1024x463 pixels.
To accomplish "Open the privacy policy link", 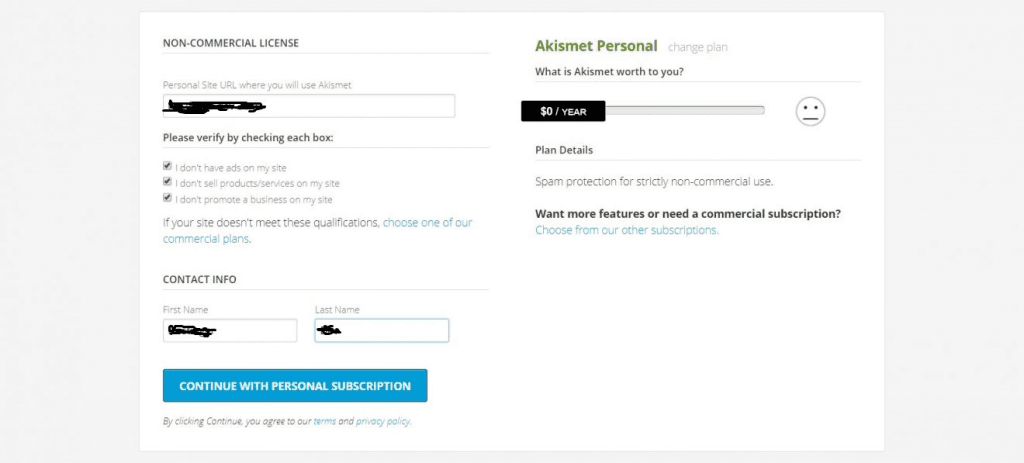I will click(x=383, y=421).
